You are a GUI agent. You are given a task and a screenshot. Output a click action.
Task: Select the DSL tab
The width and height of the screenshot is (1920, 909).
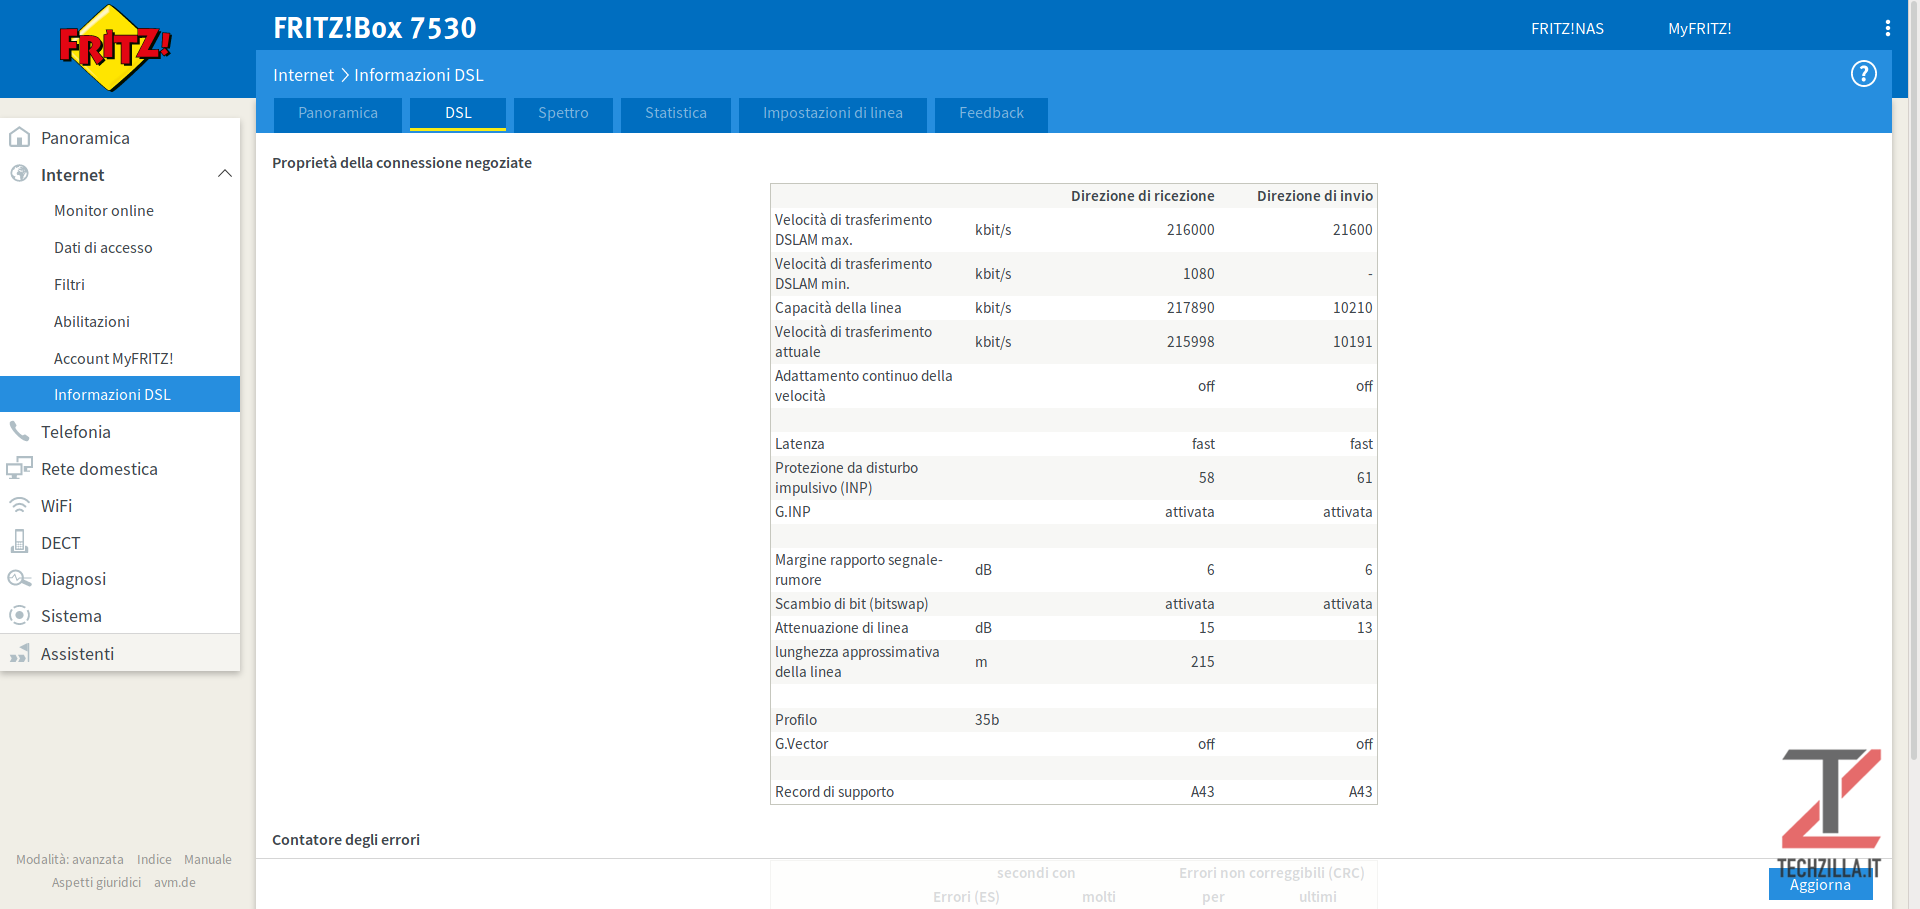click(x=458, y=113)
